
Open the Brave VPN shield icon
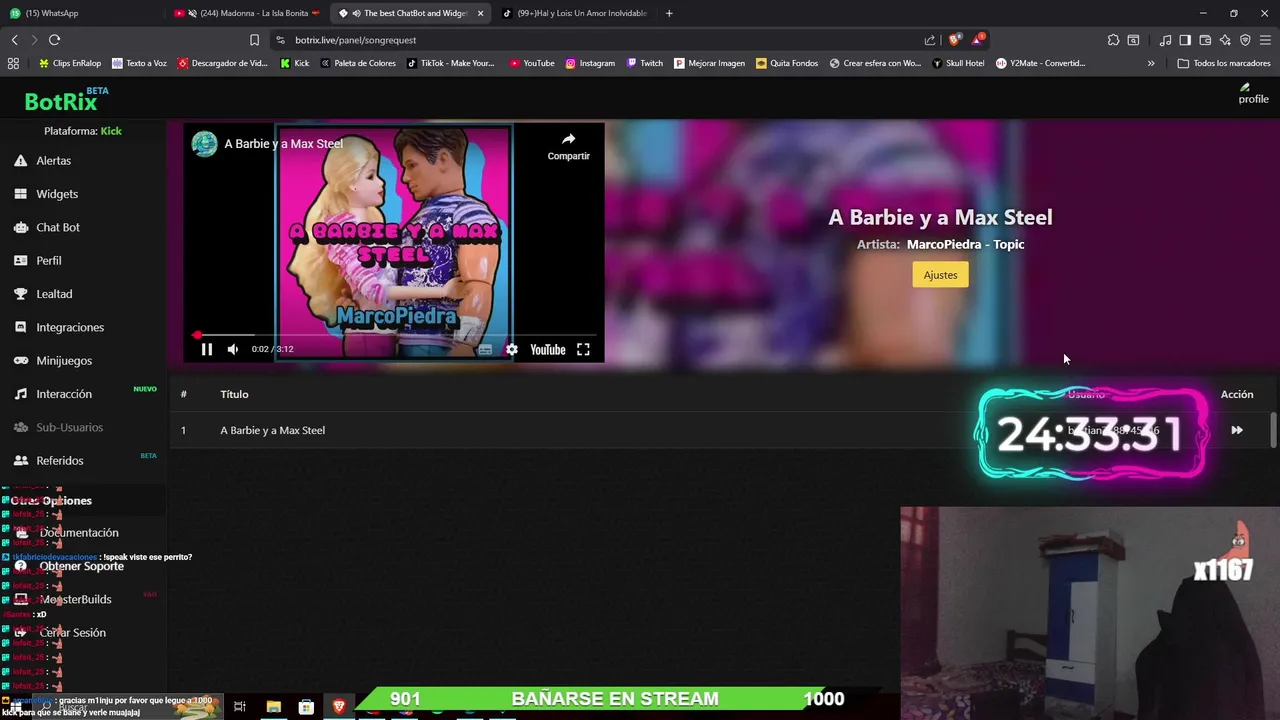(x=1245, y=40)
